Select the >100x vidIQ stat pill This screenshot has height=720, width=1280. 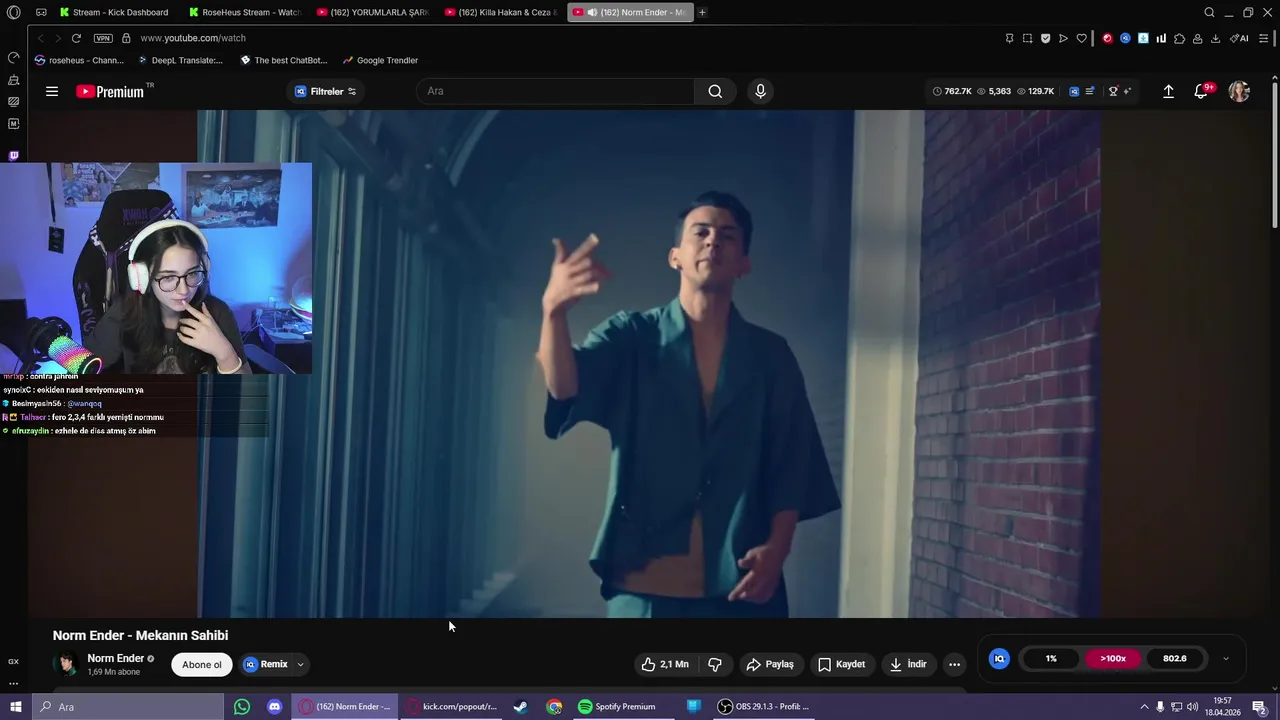tap(1113, 659)
